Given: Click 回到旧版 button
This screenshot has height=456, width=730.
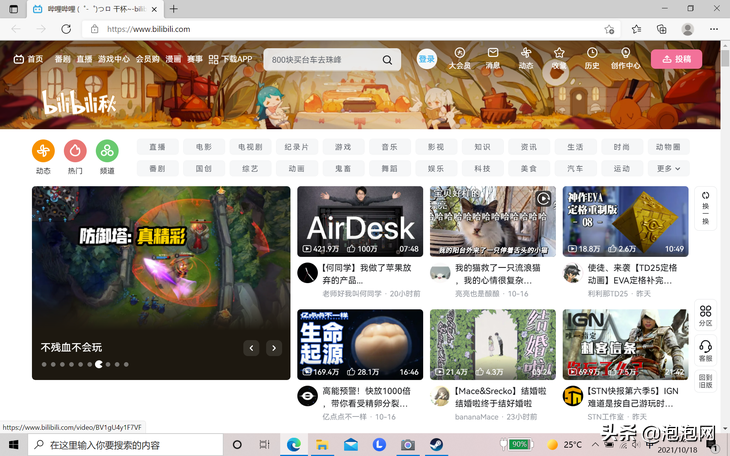Looking at the screenshot, I should point(705,381).
